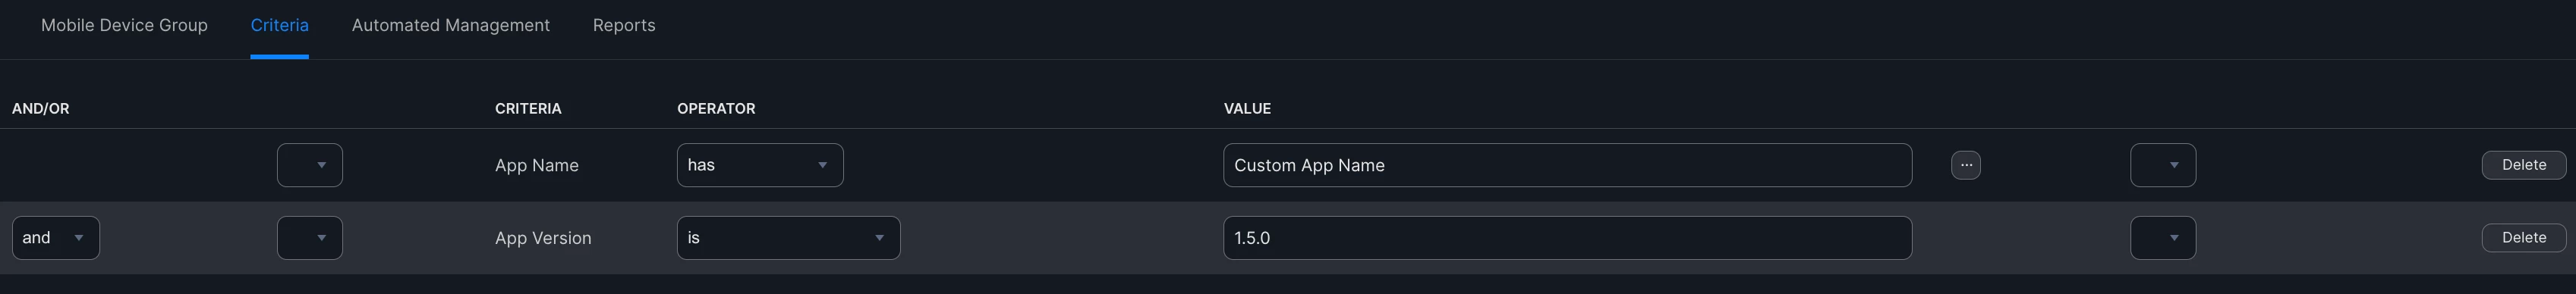Expand opening parenthesis dropdown in App Name row
Viewport: 2576px width, 294px height.
point(310,165)
